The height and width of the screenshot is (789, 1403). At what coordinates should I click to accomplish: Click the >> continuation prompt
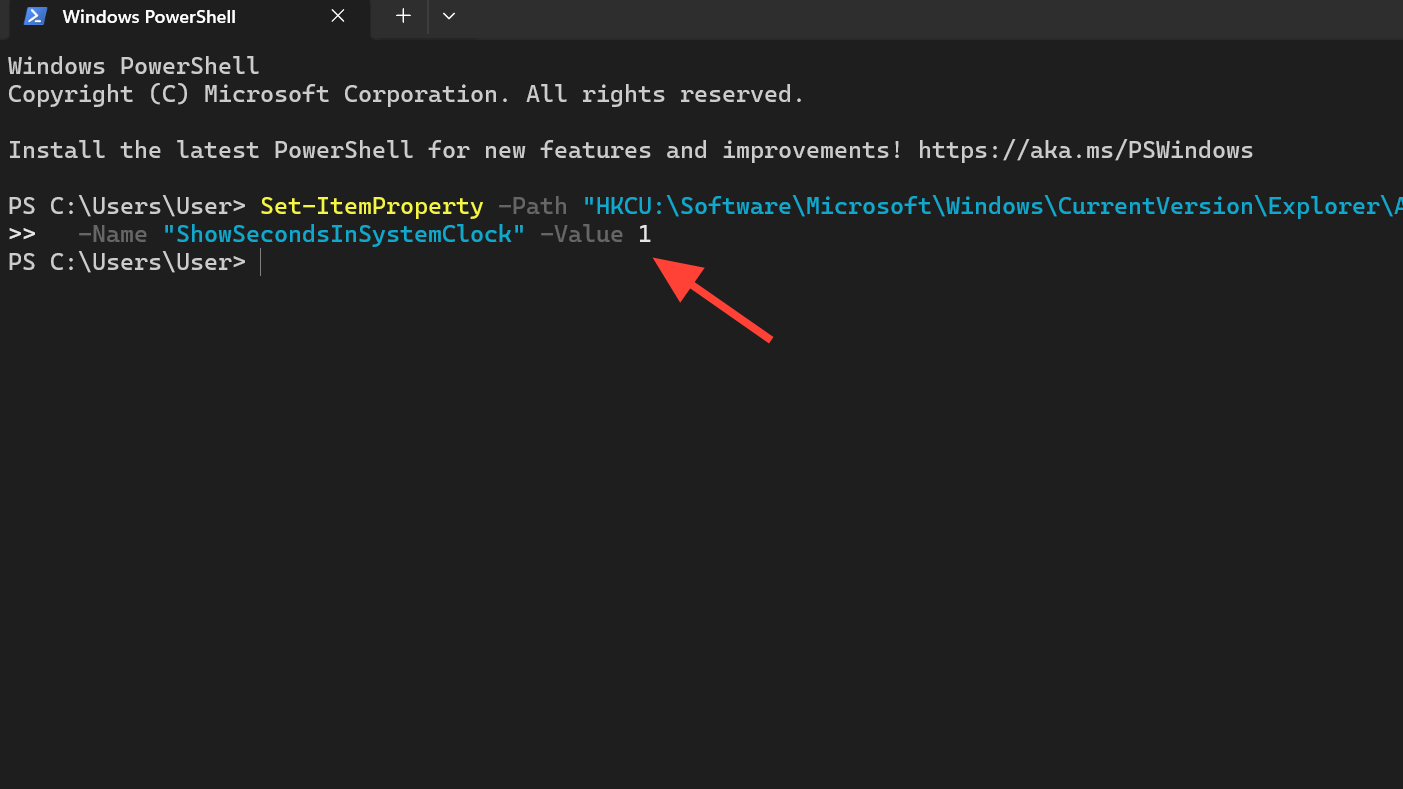click(x=22, y=234)
